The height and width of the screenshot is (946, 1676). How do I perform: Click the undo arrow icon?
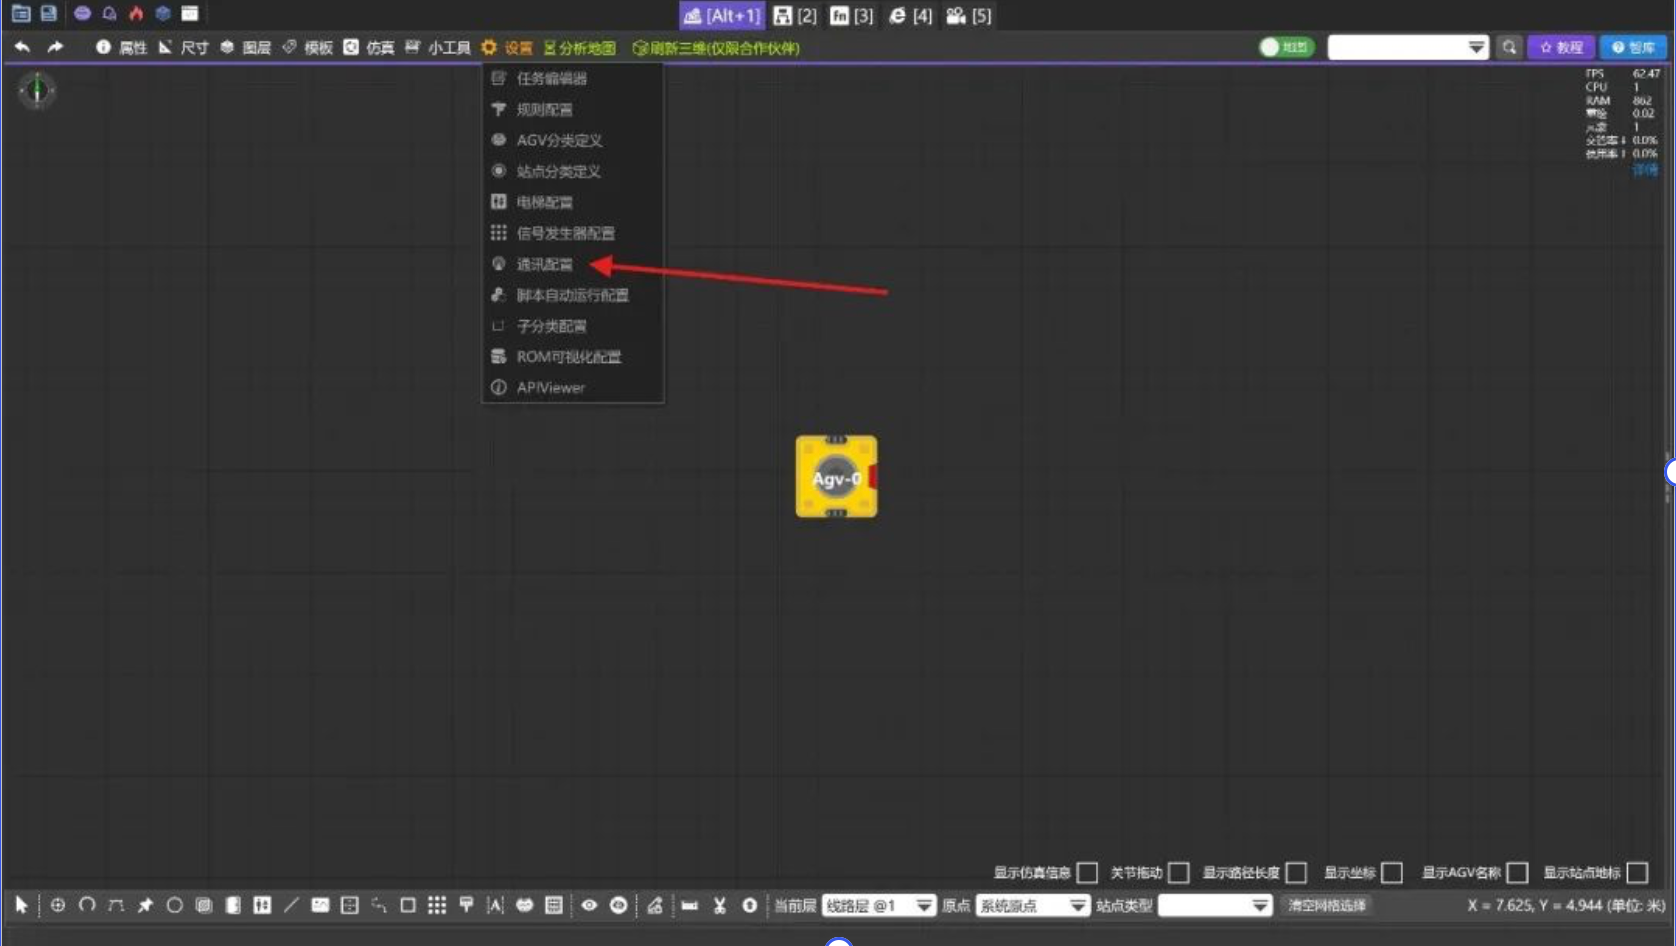22,47
